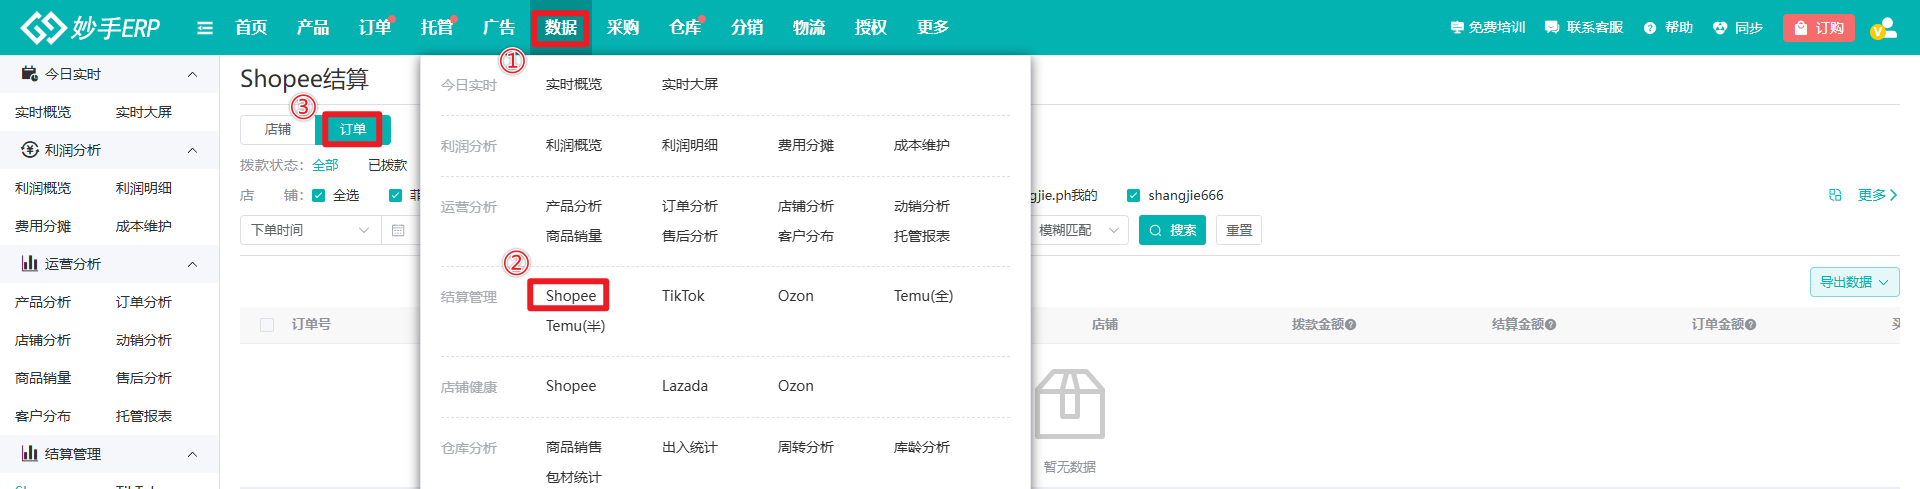
Task: Open the 下单时间 dropdown
Action: (311, 230)
